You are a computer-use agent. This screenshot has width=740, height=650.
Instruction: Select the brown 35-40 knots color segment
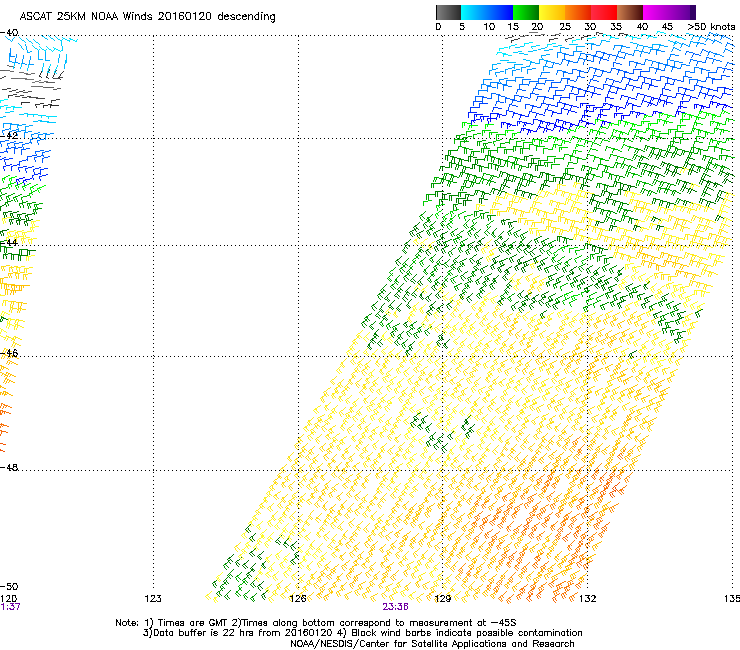coord(630,12)
